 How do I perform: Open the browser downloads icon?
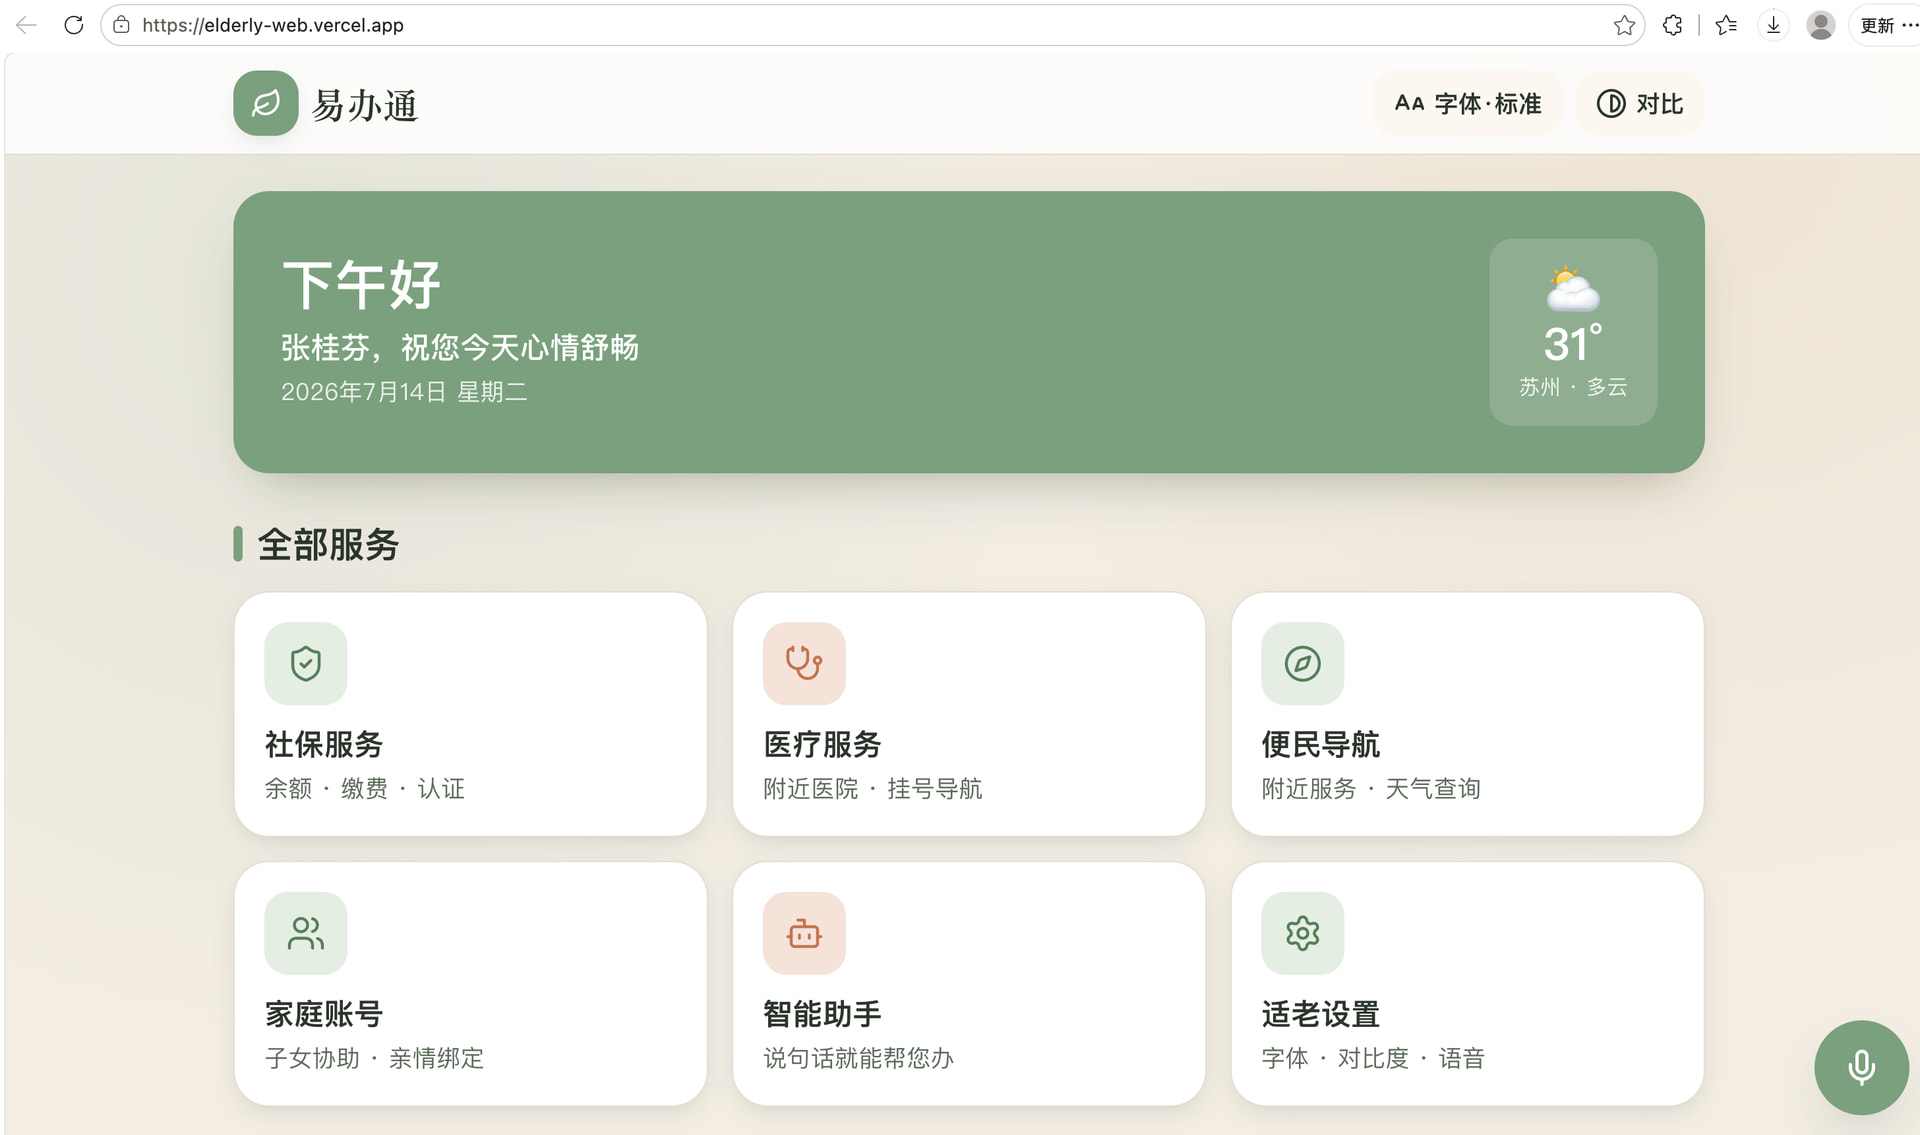[x=1773, y=25]
